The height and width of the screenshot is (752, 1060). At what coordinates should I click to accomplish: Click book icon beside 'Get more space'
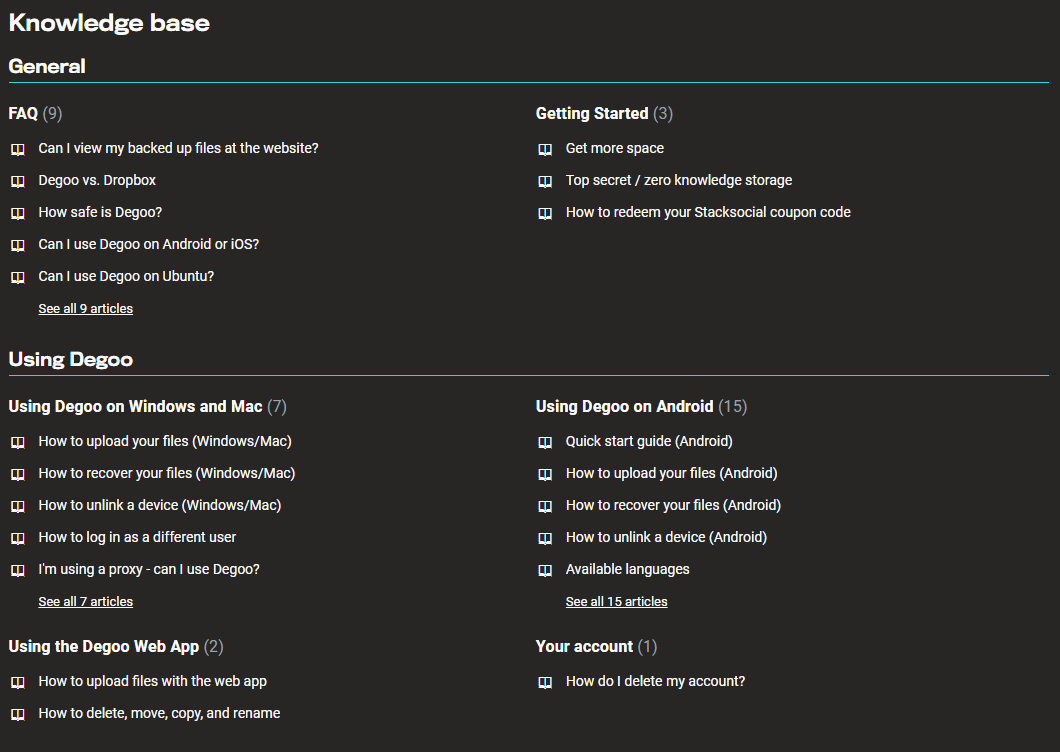coord(545,149)
